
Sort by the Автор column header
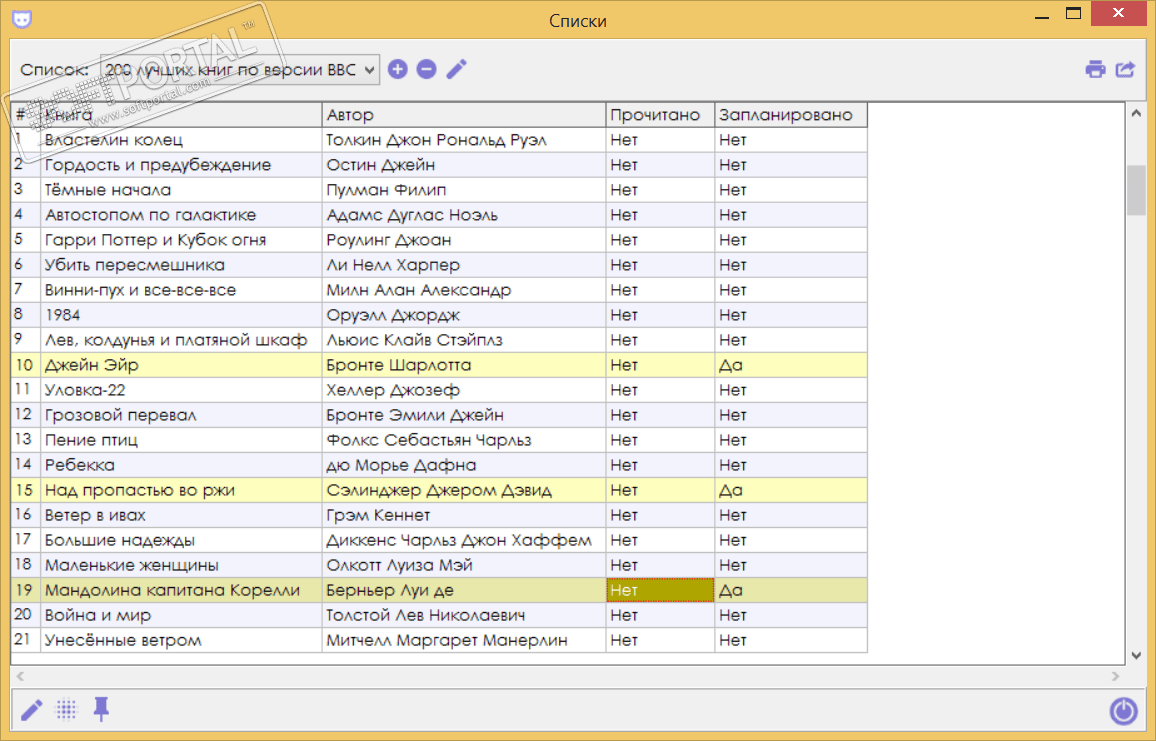pyautogui.click(x=463, y=115)
